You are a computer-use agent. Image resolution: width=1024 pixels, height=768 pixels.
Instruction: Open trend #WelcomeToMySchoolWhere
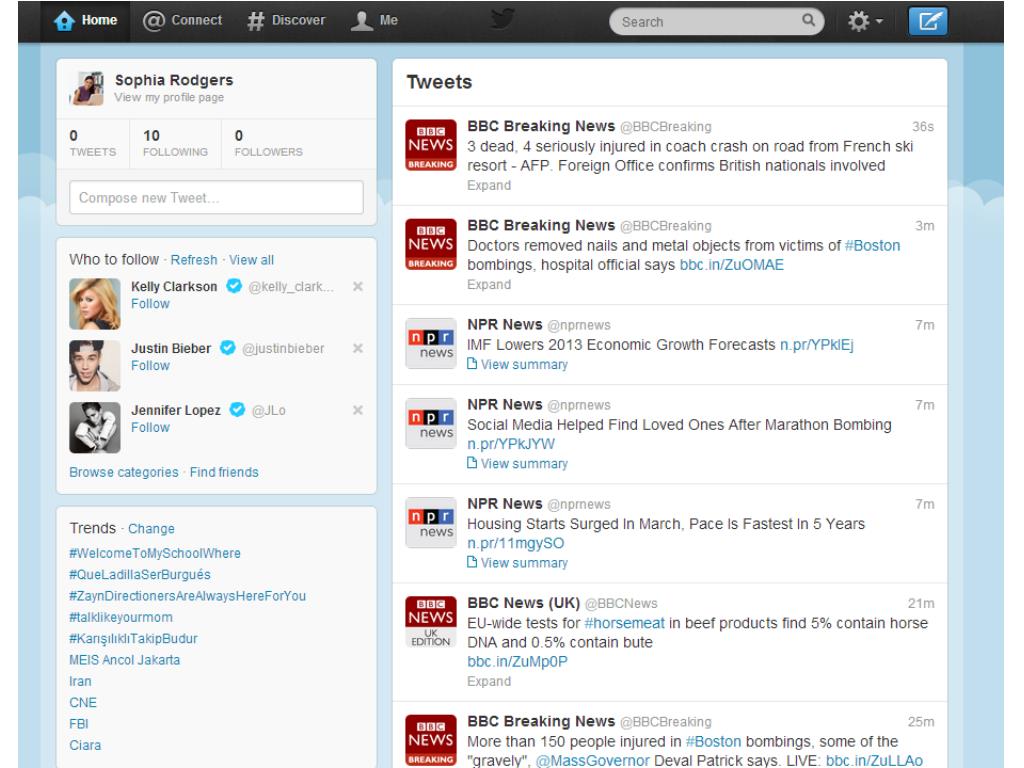click(x=155, y=553)
